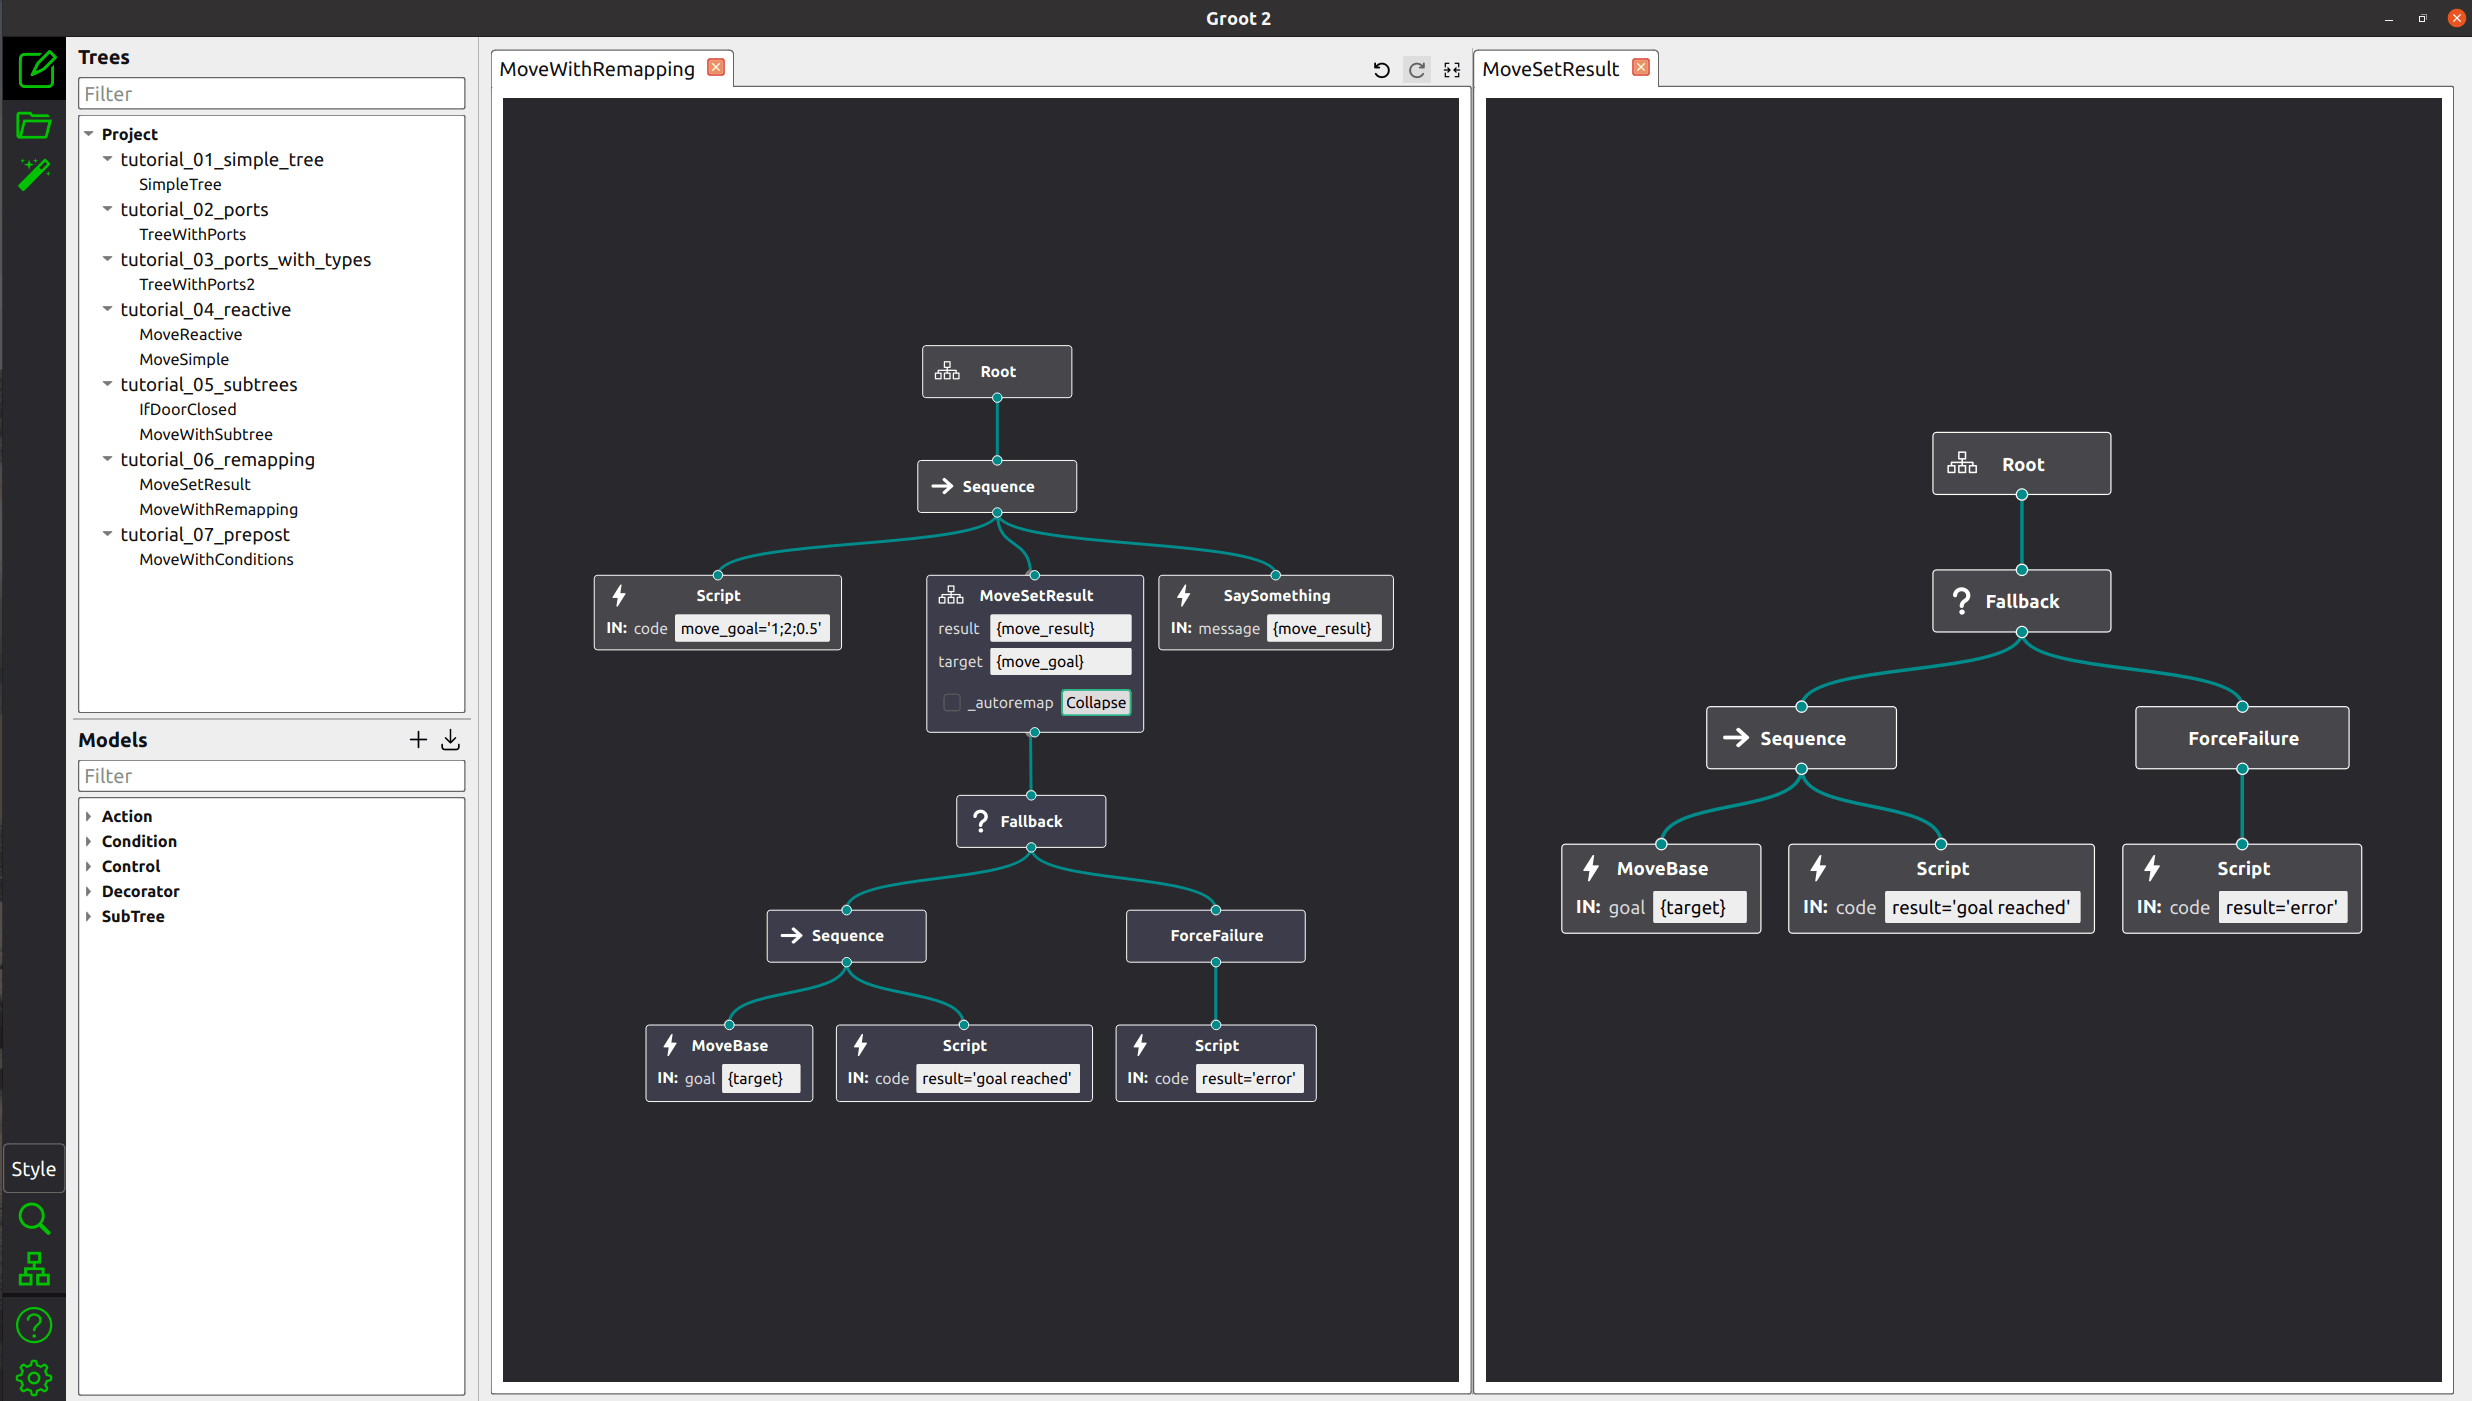Switch to the MoveSetResult tab

(1550, 69)
